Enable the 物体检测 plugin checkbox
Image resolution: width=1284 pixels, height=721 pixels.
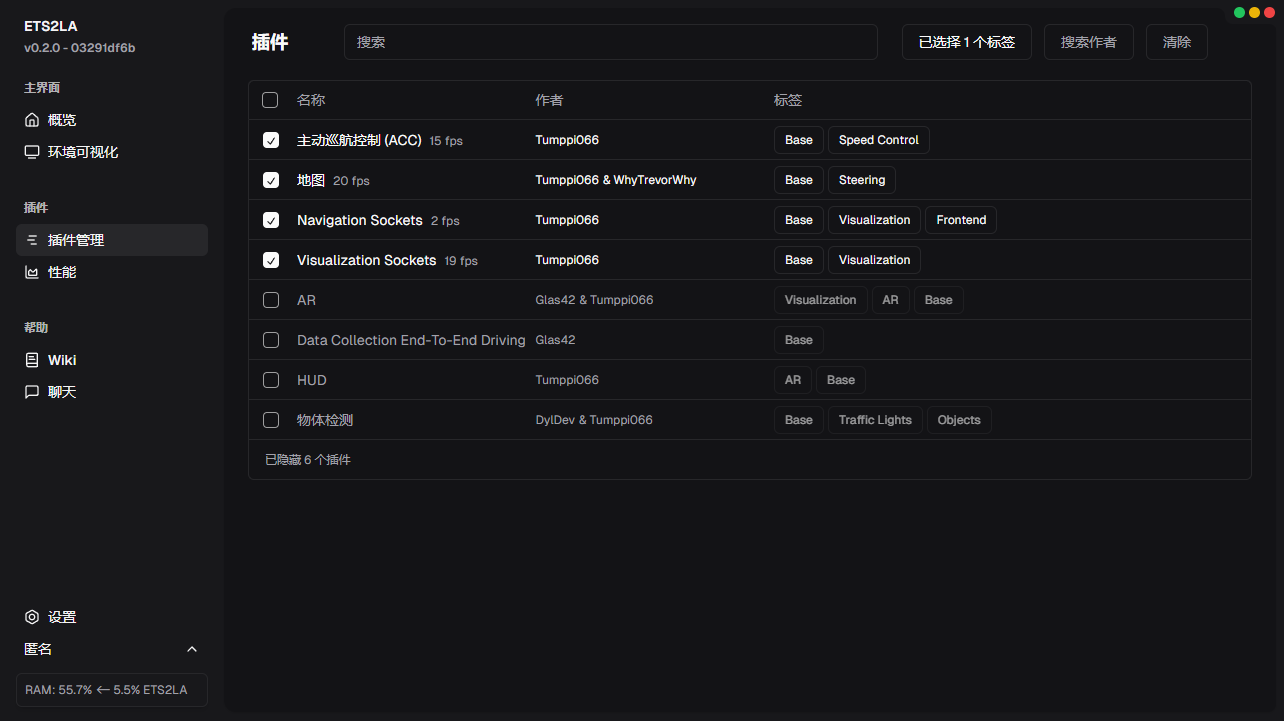[271, 420]
